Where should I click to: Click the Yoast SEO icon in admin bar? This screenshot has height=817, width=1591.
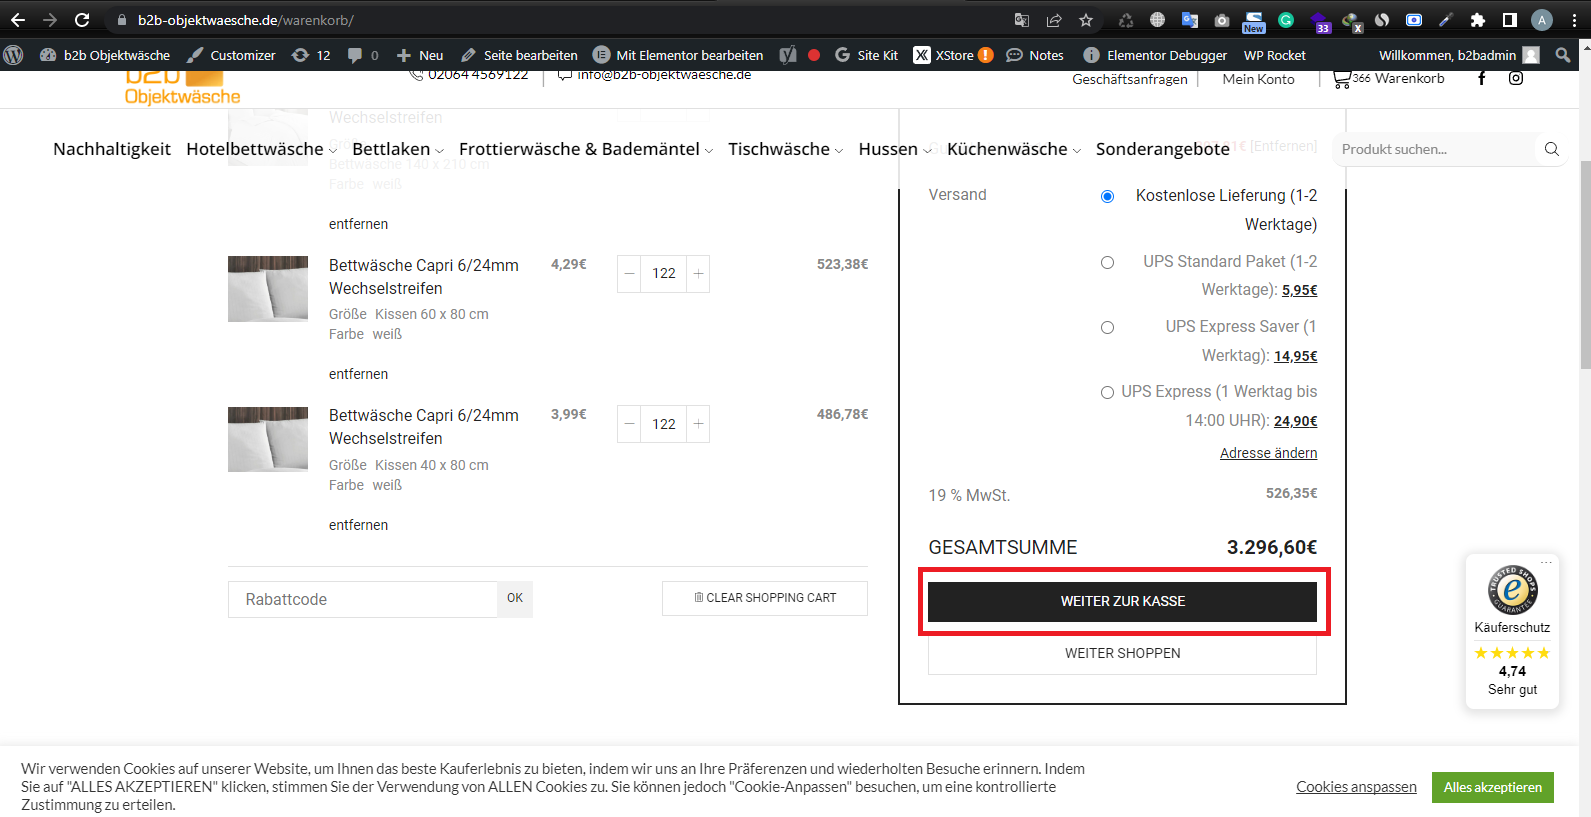[x=789, y=55]
